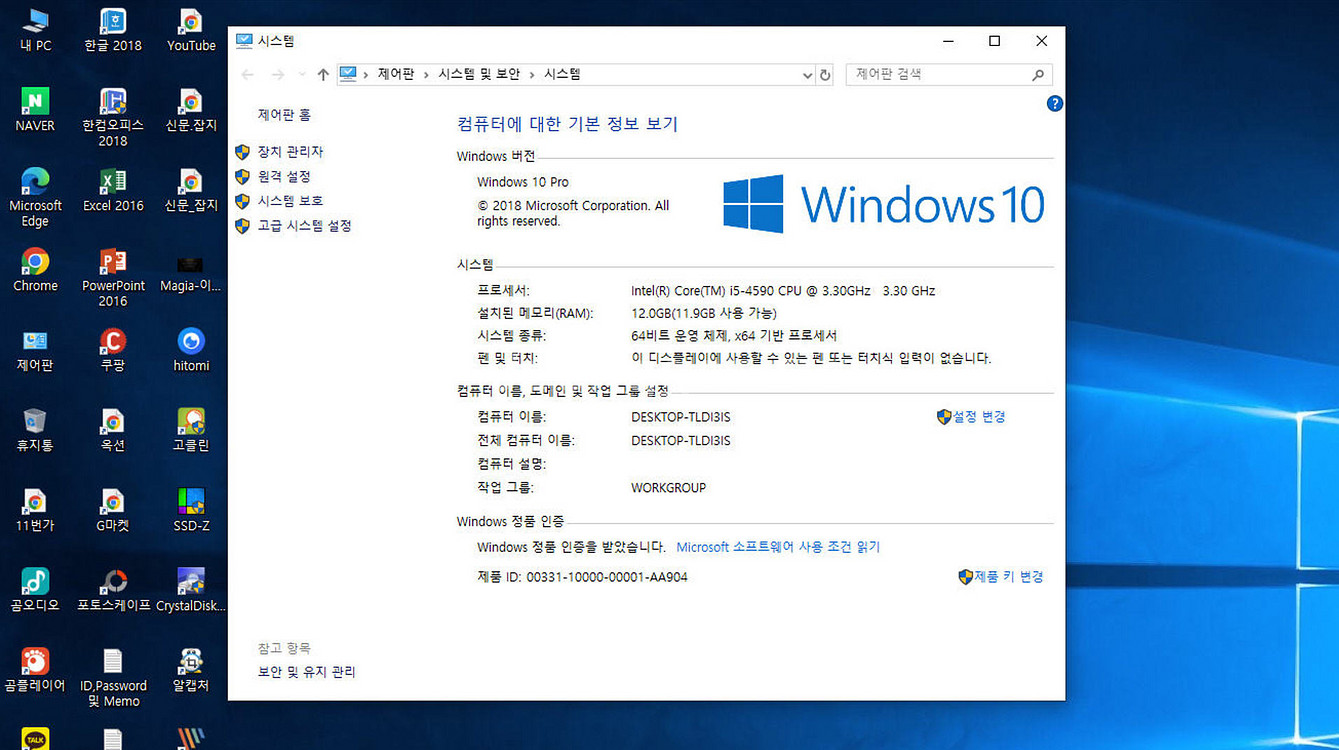Open the 옥션 desktop shortcut
1339x750 pixels.
[x=113, y=429]
